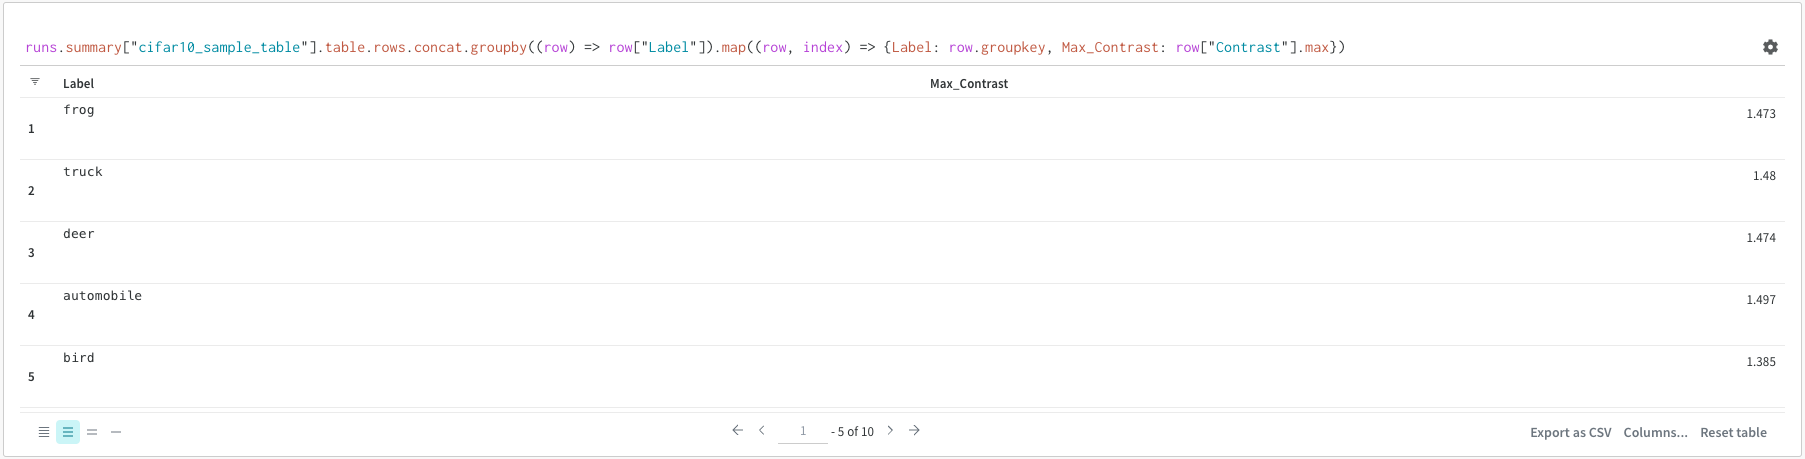The height and width of the screenshot is (459, 1805).
Task: Open the Columns... chooser
Action: [1655, 433]
